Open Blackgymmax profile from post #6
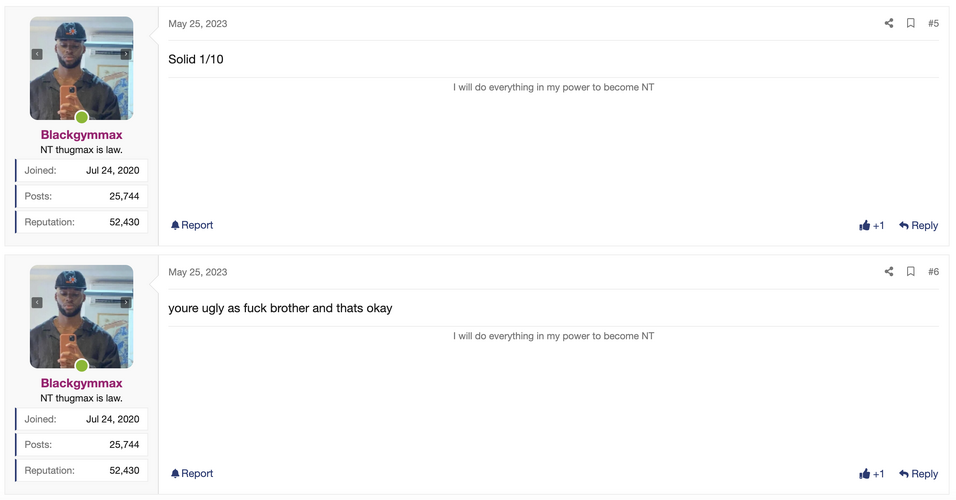 coord(82,383)
